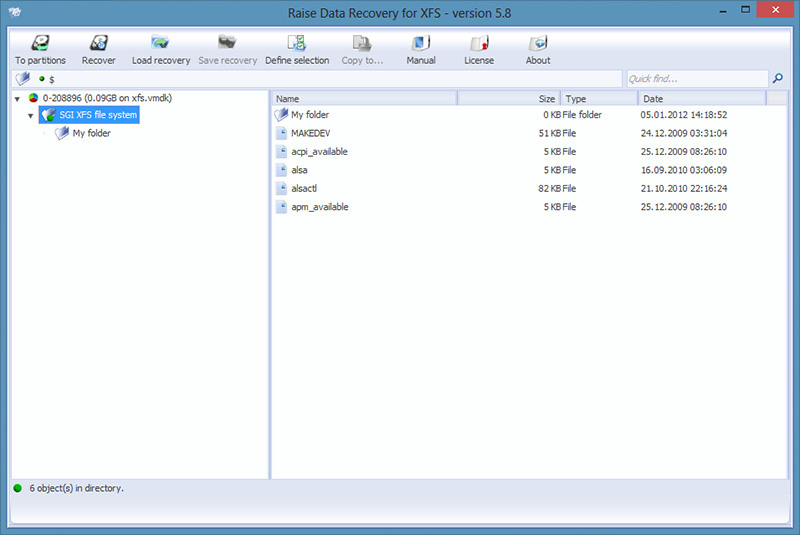Click the alsactl file icon

click(281, 188)
